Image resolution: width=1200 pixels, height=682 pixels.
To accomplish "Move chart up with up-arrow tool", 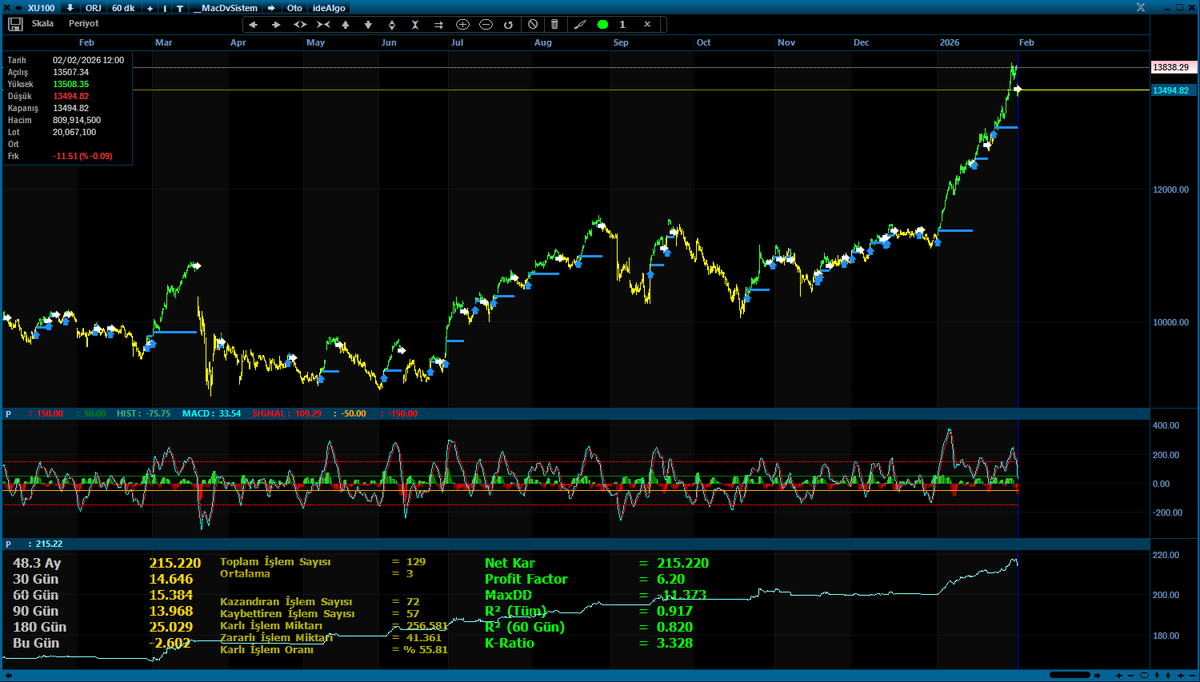I will 345,24.
